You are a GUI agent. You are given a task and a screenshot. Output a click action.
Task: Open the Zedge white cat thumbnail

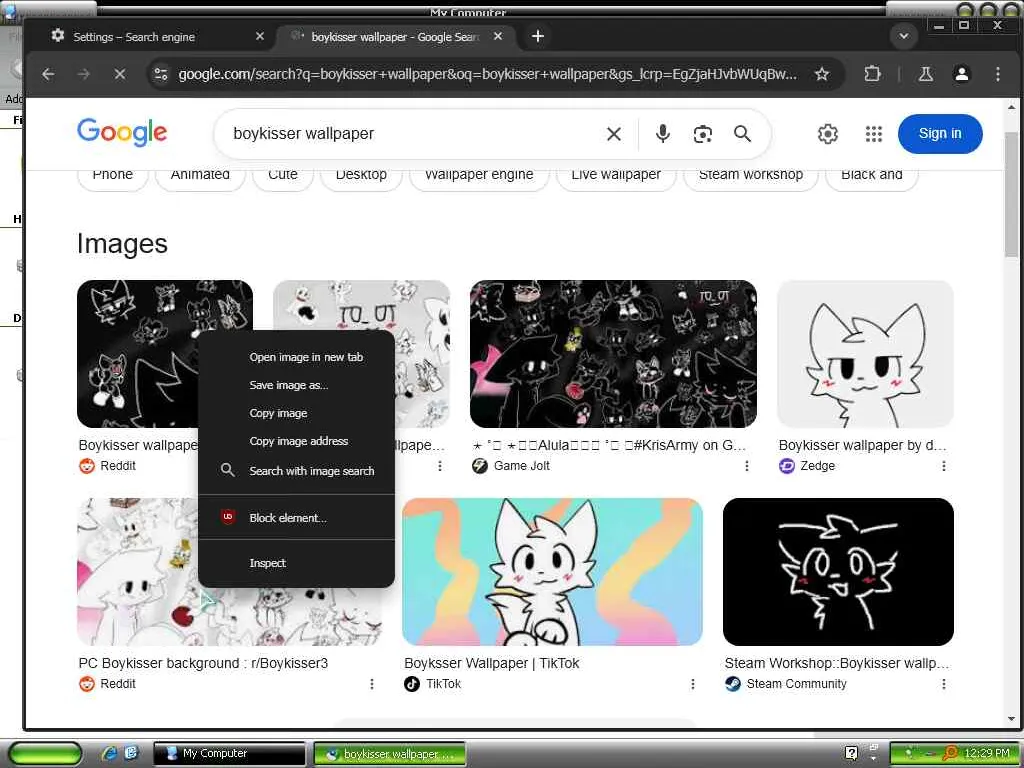click(865, 354)
